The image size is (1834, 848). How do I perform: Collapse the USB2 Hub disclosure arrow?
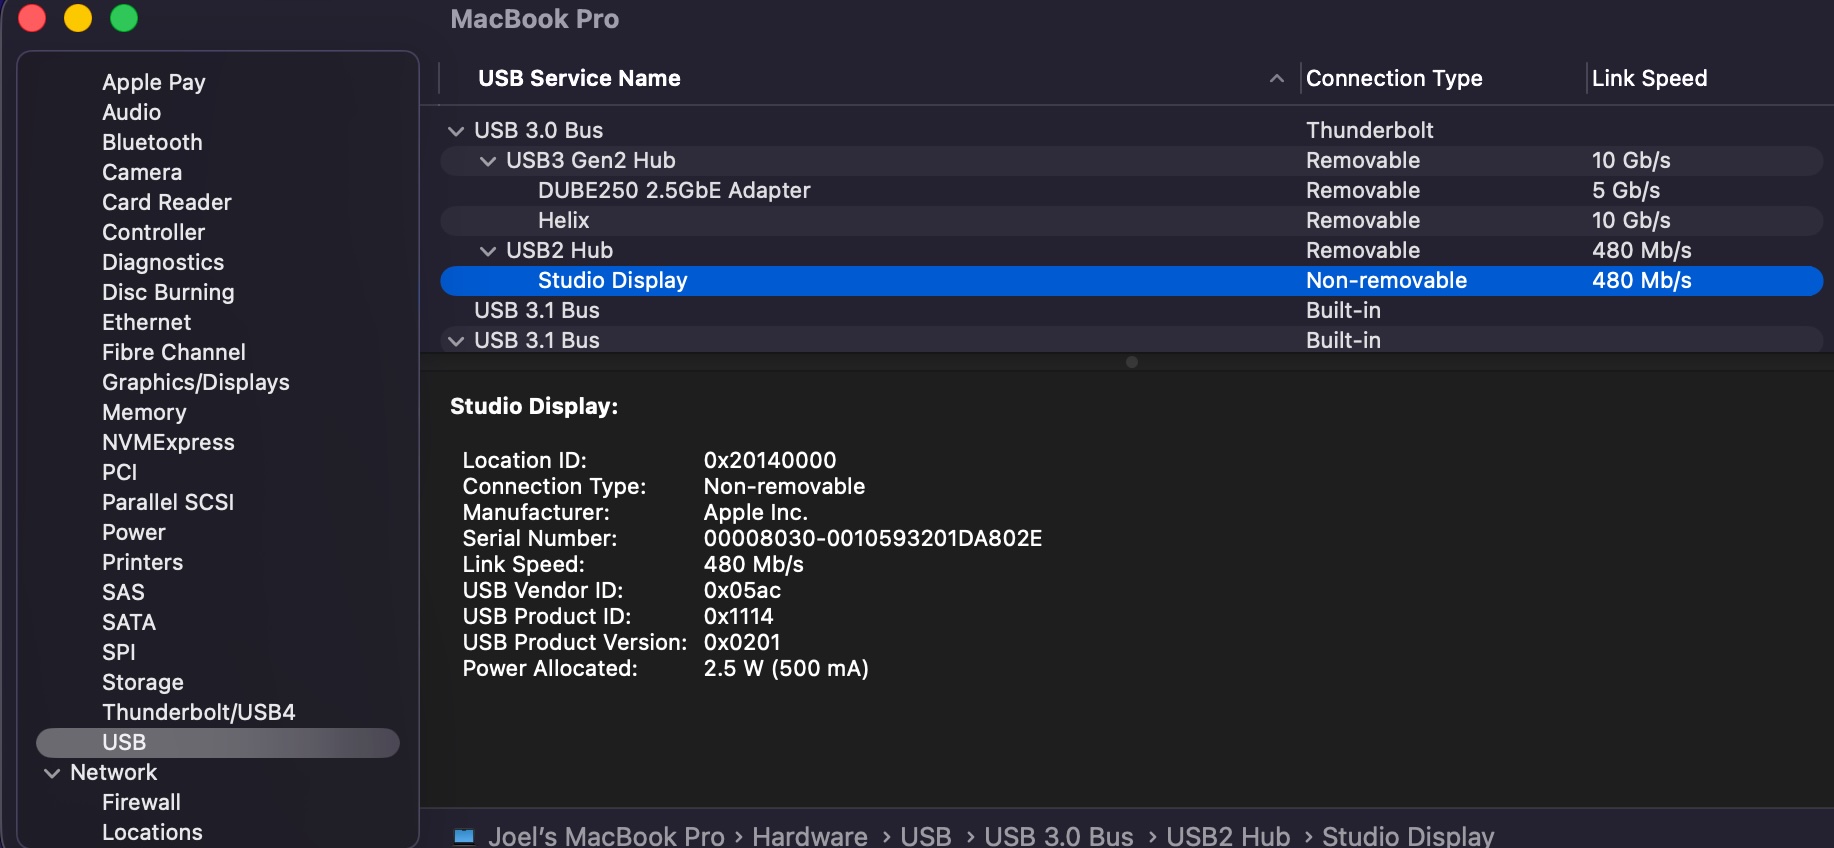[x=488, y=251]
